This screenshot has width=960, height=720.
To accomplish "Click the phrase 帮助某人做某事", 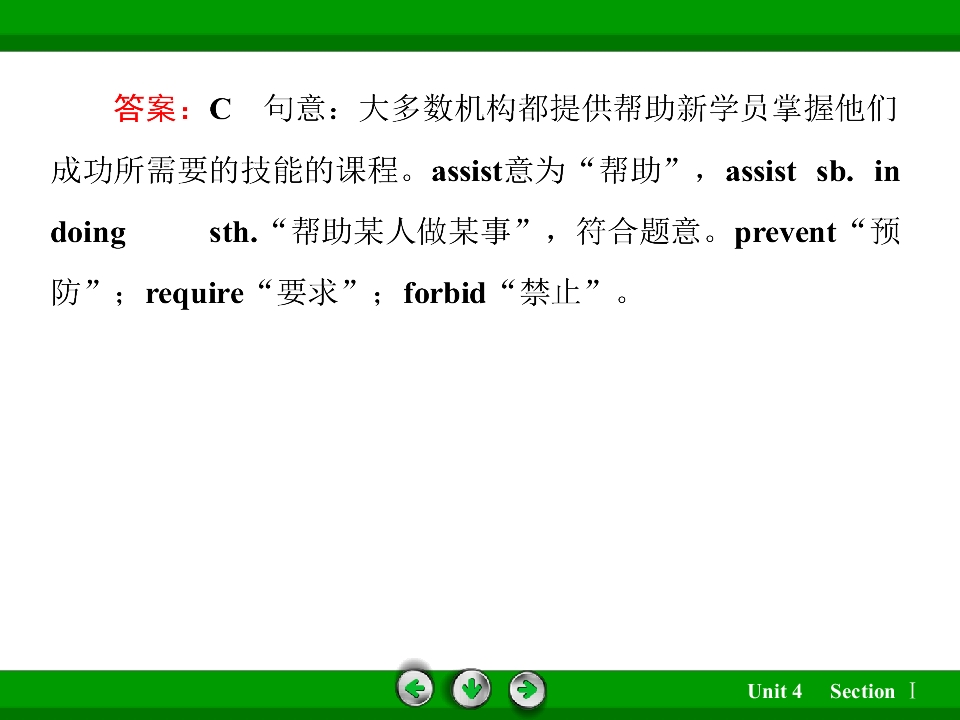I will coord(402,231).
